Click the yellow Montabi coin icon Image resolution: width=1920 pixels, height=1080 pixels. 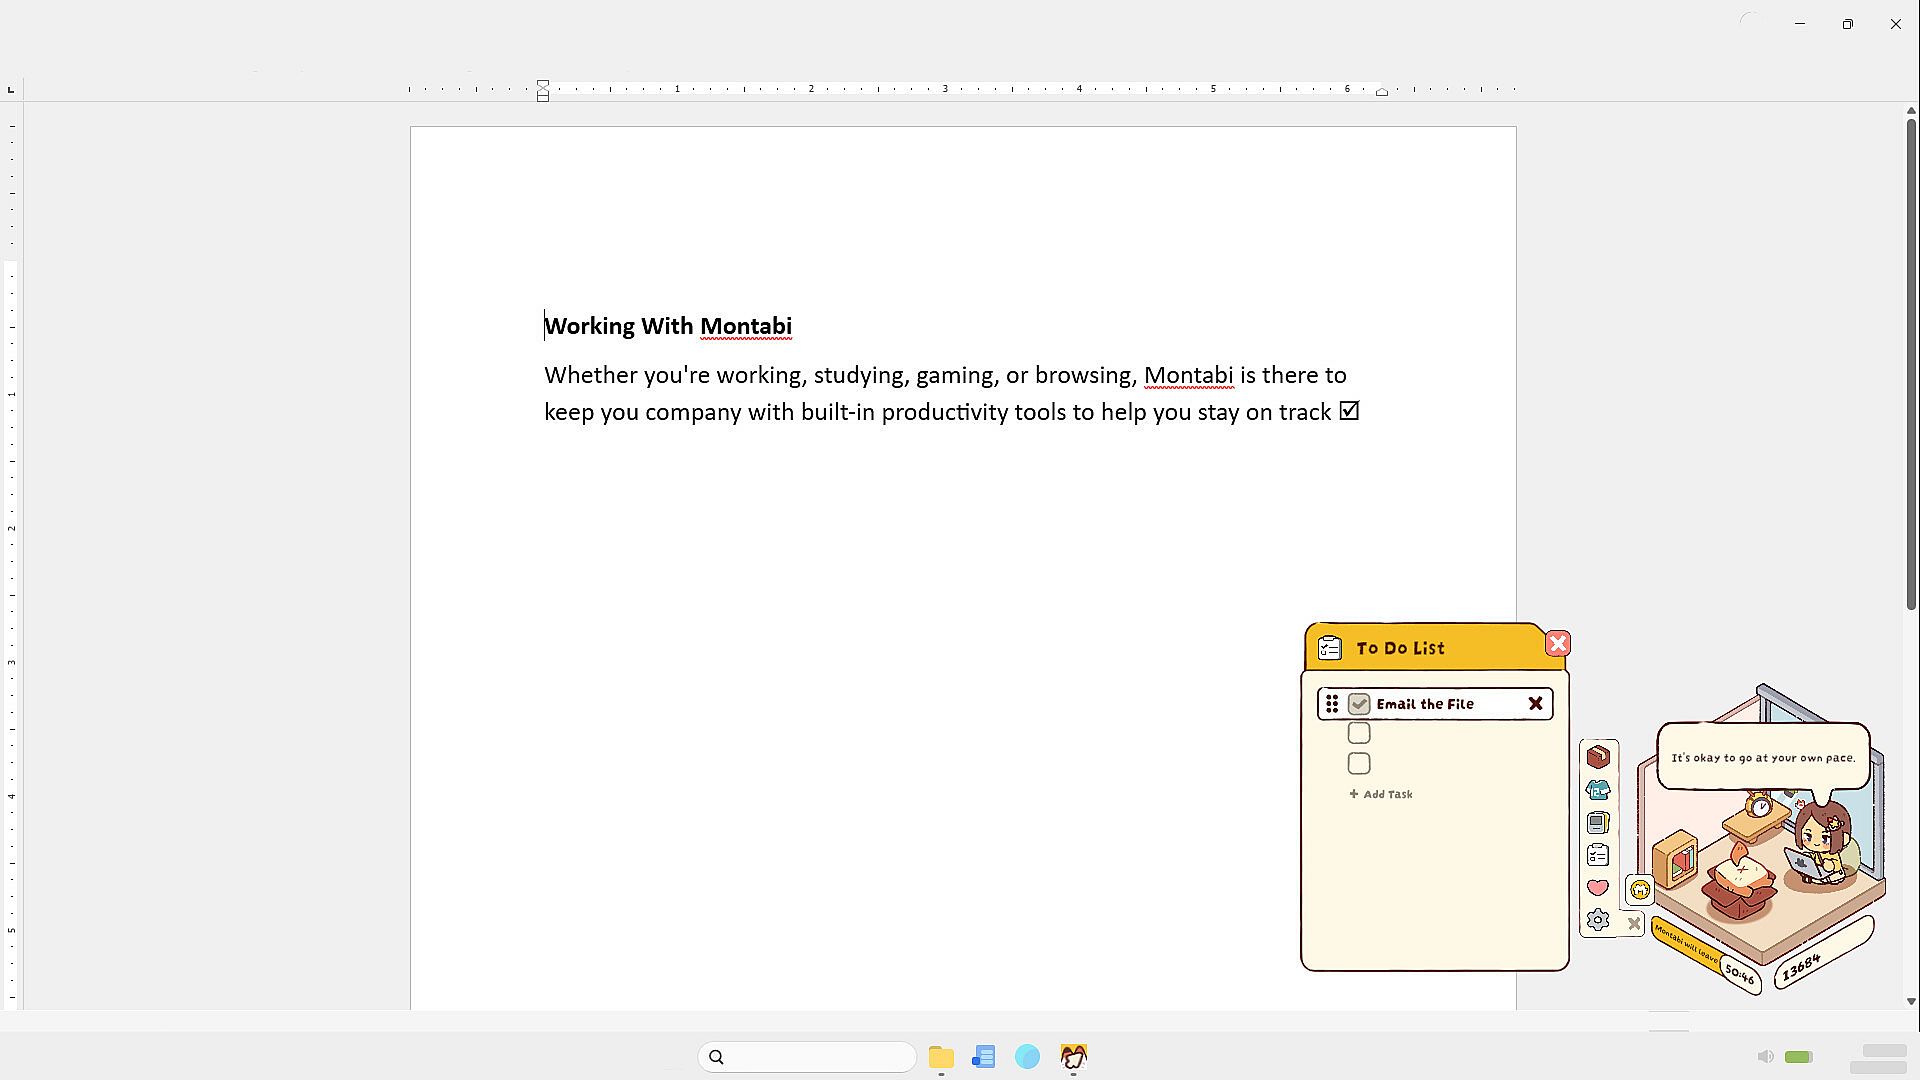[1640, 890]
